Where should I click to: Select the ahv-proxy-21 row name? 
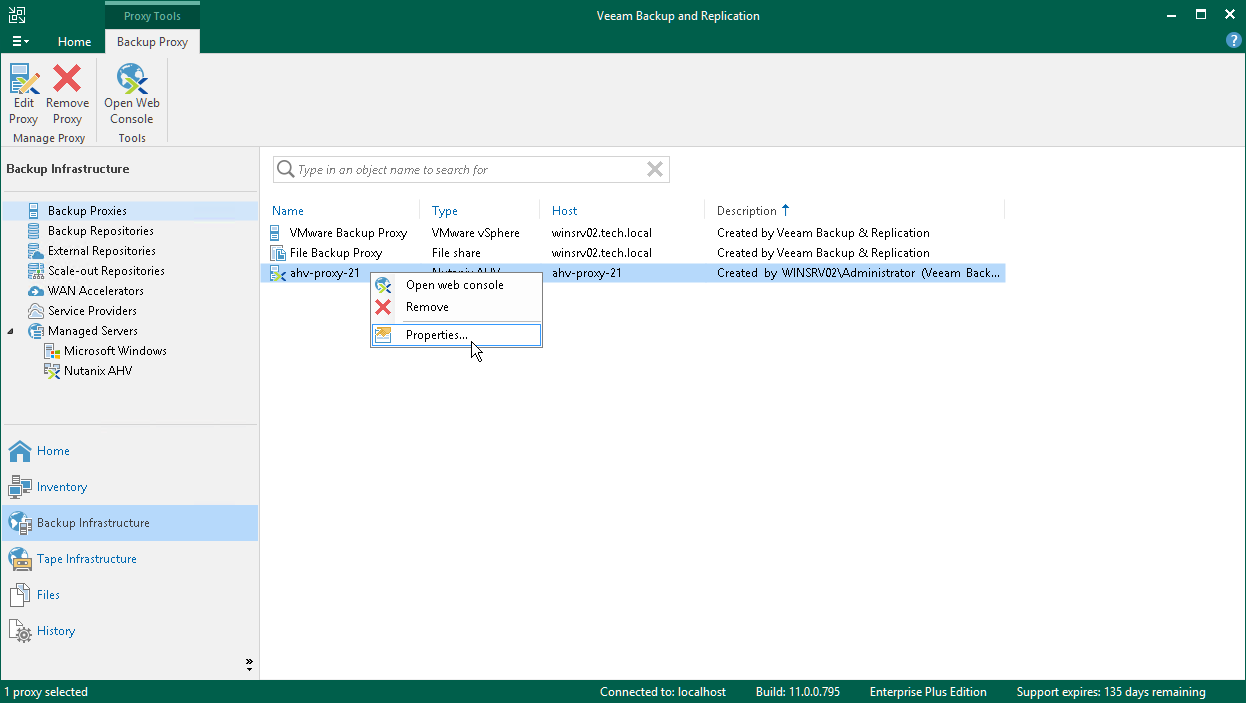point(325,273)
